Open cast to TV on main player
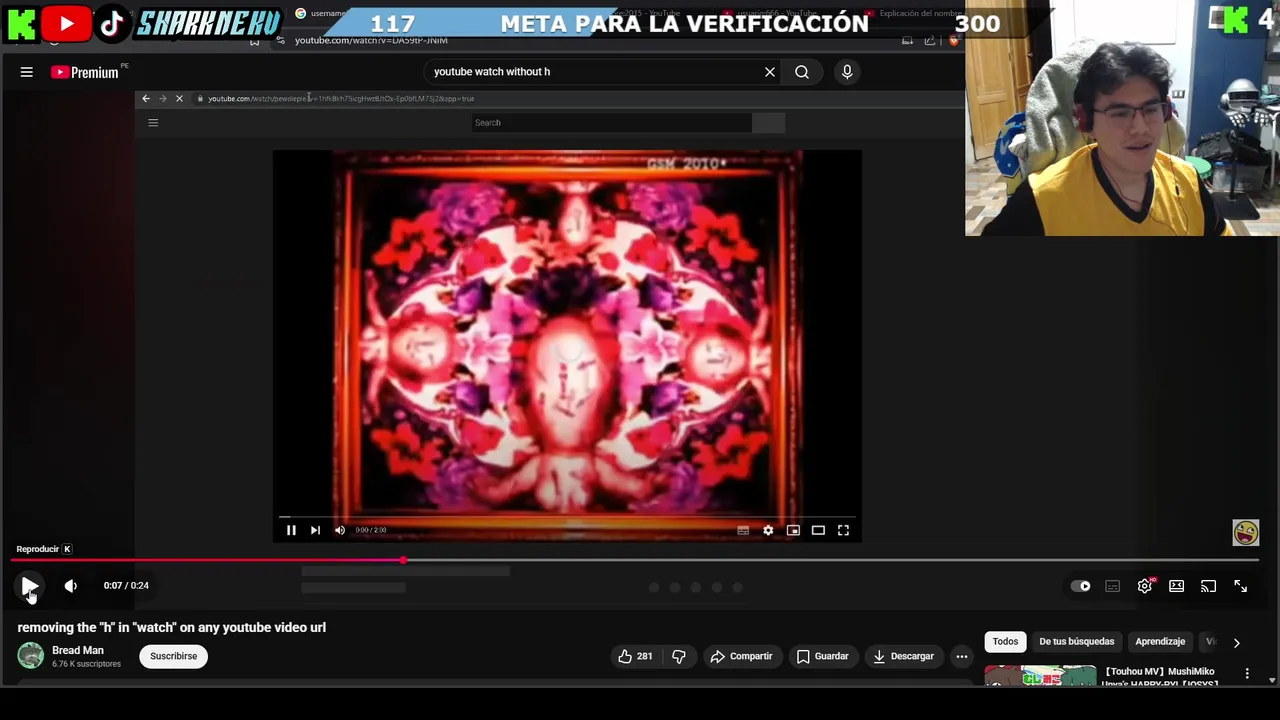This screenshot has height=720, width=1280. tap(1208, 586)
